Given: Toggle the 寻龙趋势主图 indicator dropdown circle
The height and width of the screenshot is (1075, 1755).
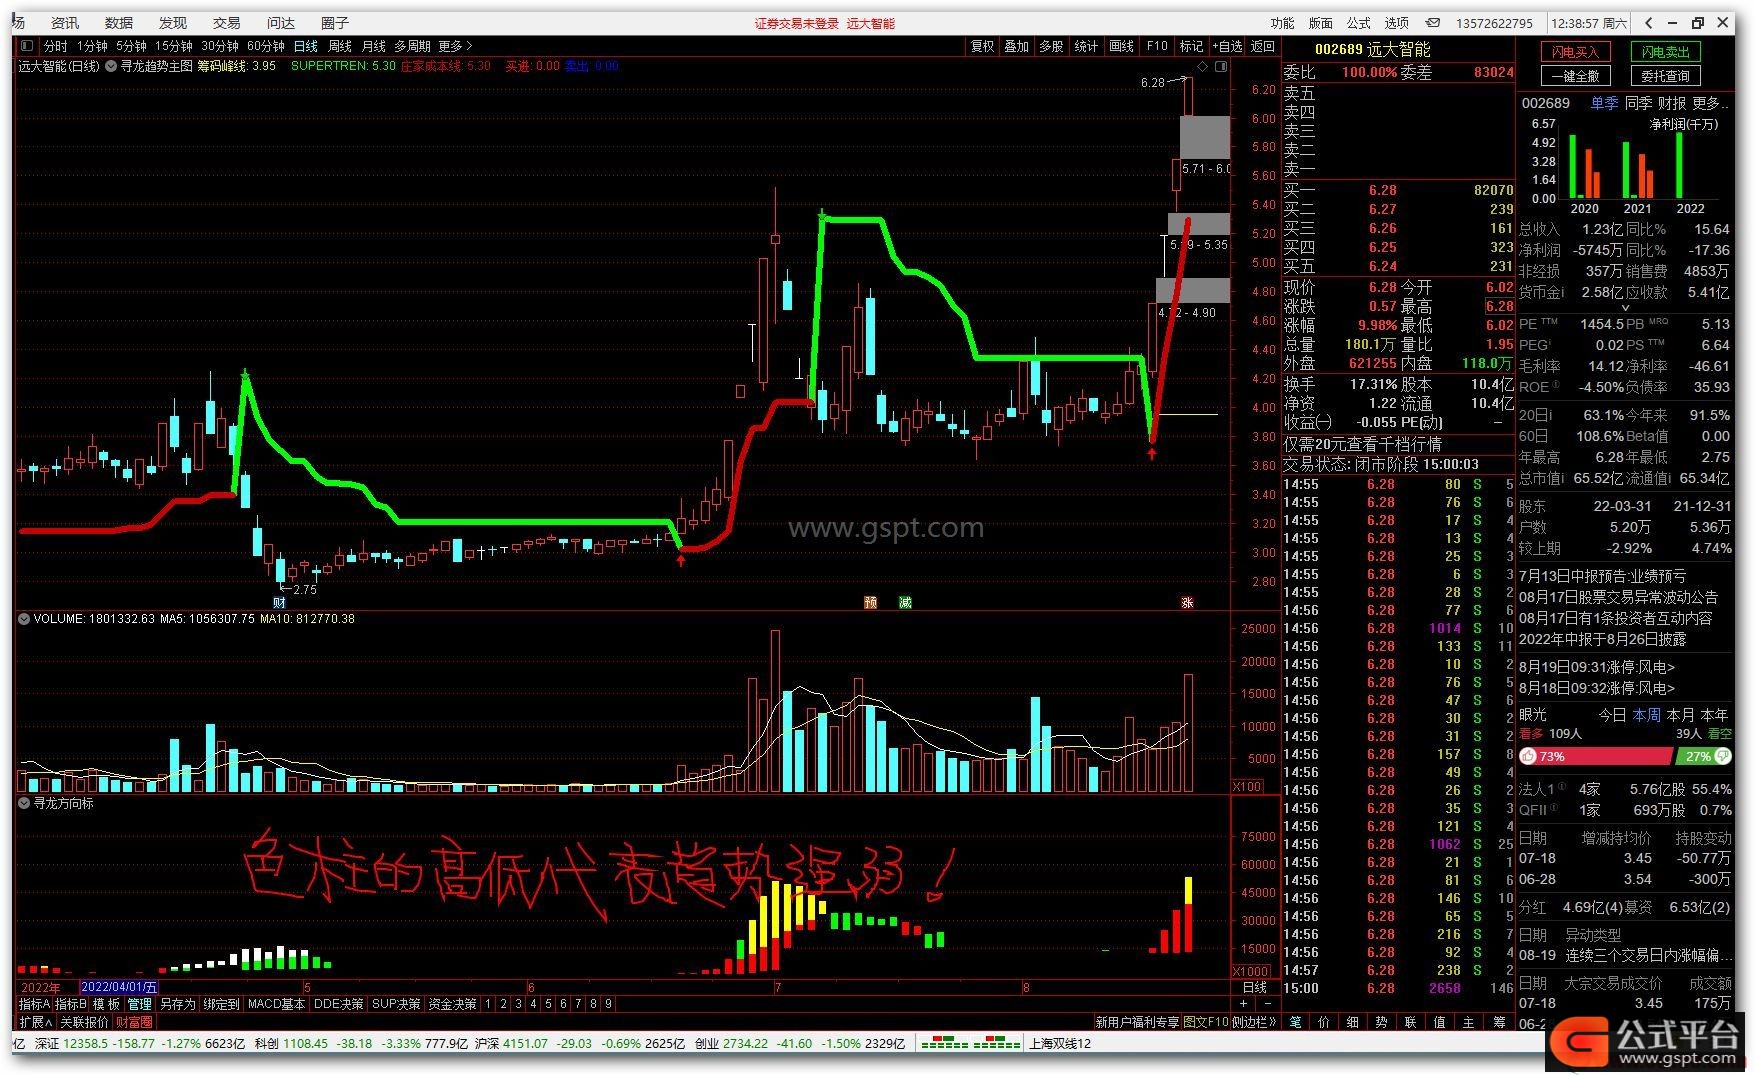Looking at the screenshot, I should (x=111, y=67).
